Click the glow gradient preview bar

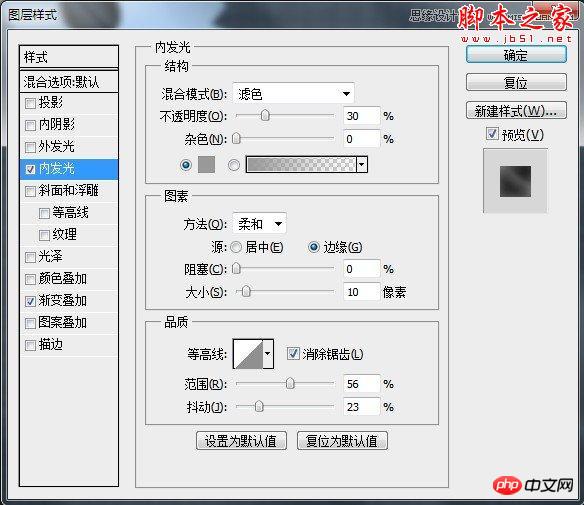tap(301, 164)
